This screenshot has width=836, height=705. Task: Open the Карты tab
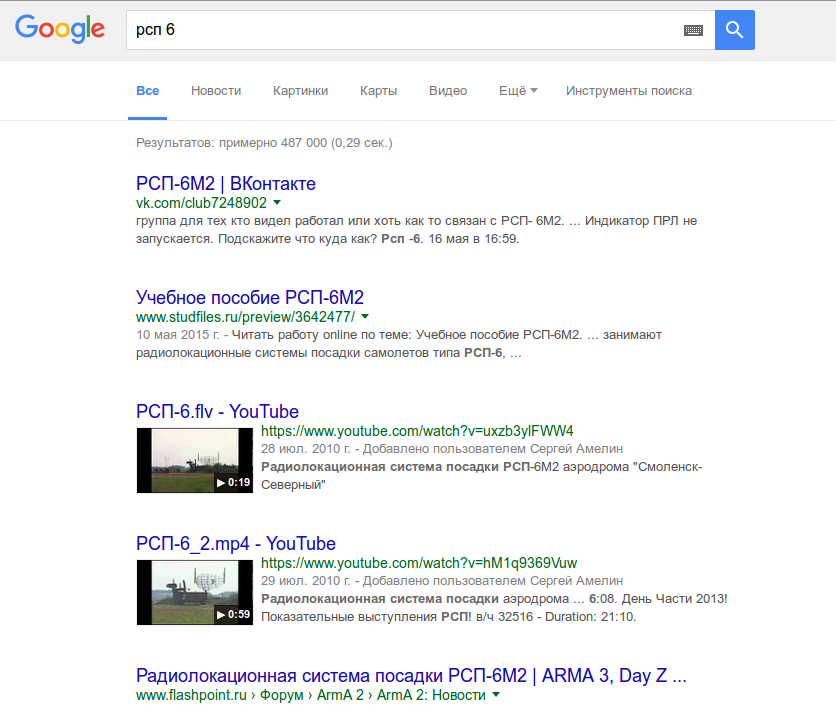[379, 91]
